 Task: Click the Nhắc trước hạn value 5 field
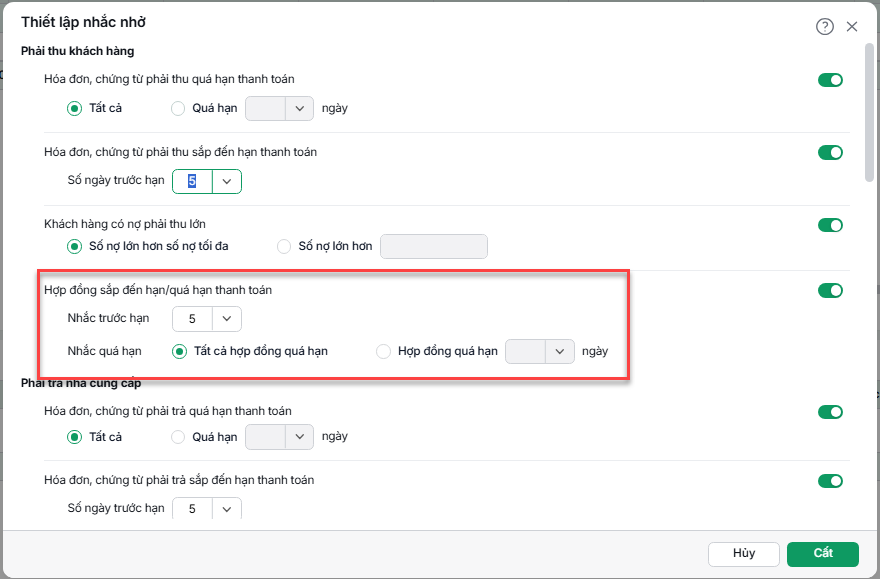[192, 319]
